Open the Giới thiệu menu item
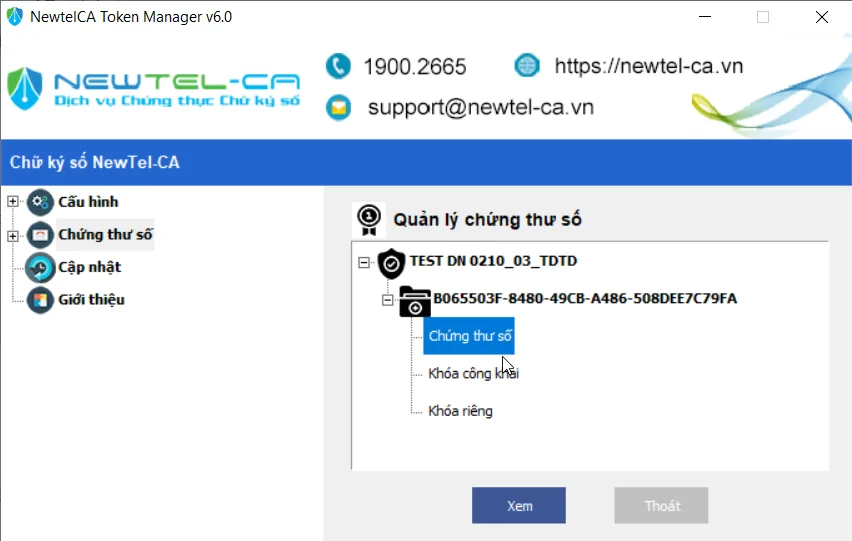This screenshot has width=852, height=541. pyautogui.click(x=91, y=300)
